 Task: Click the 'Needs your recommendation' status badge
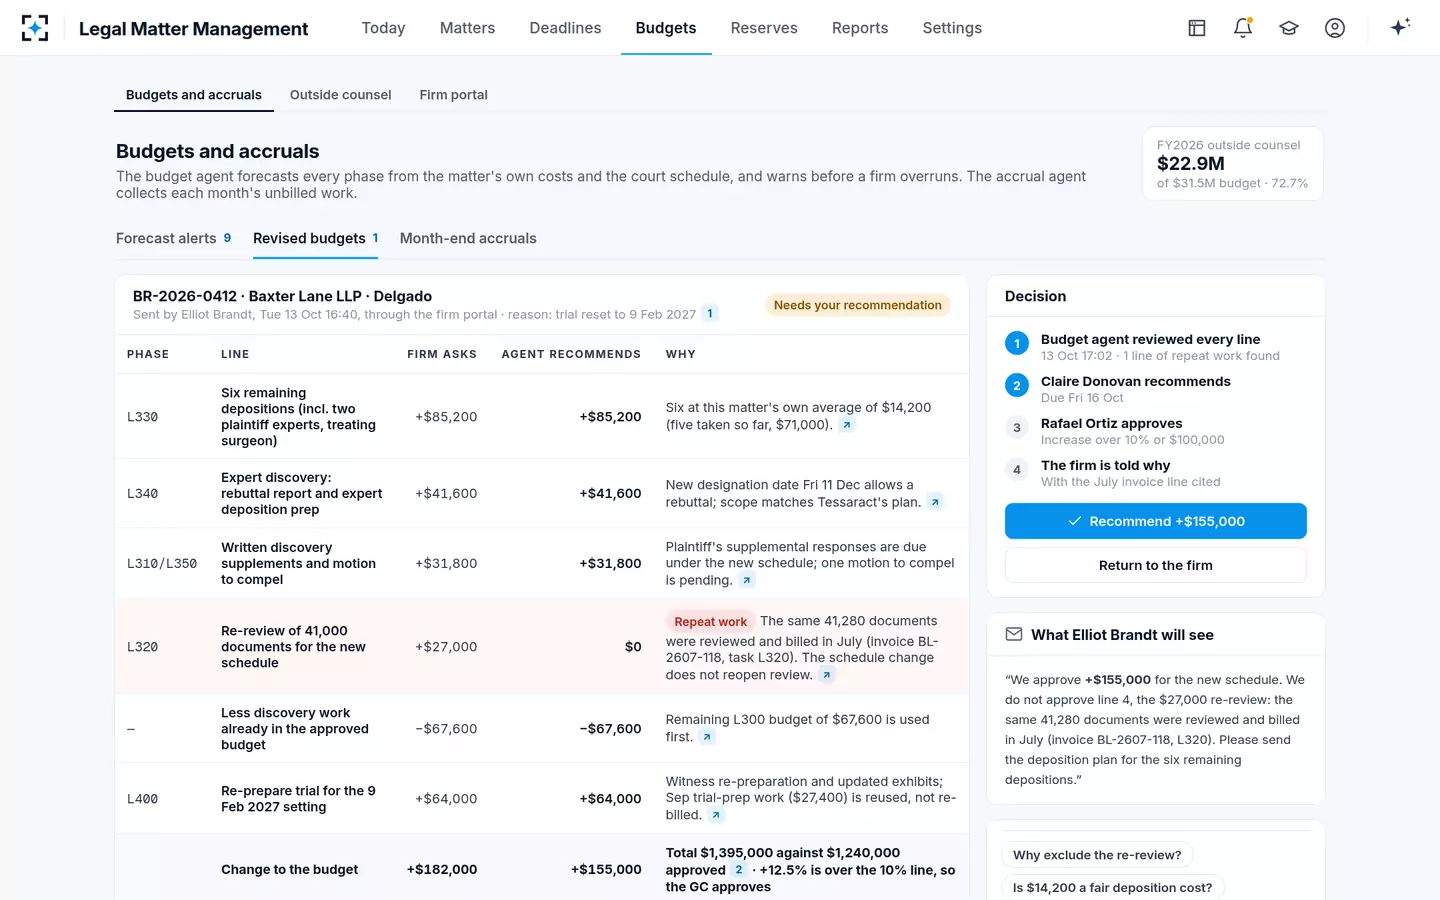point(858,305)
